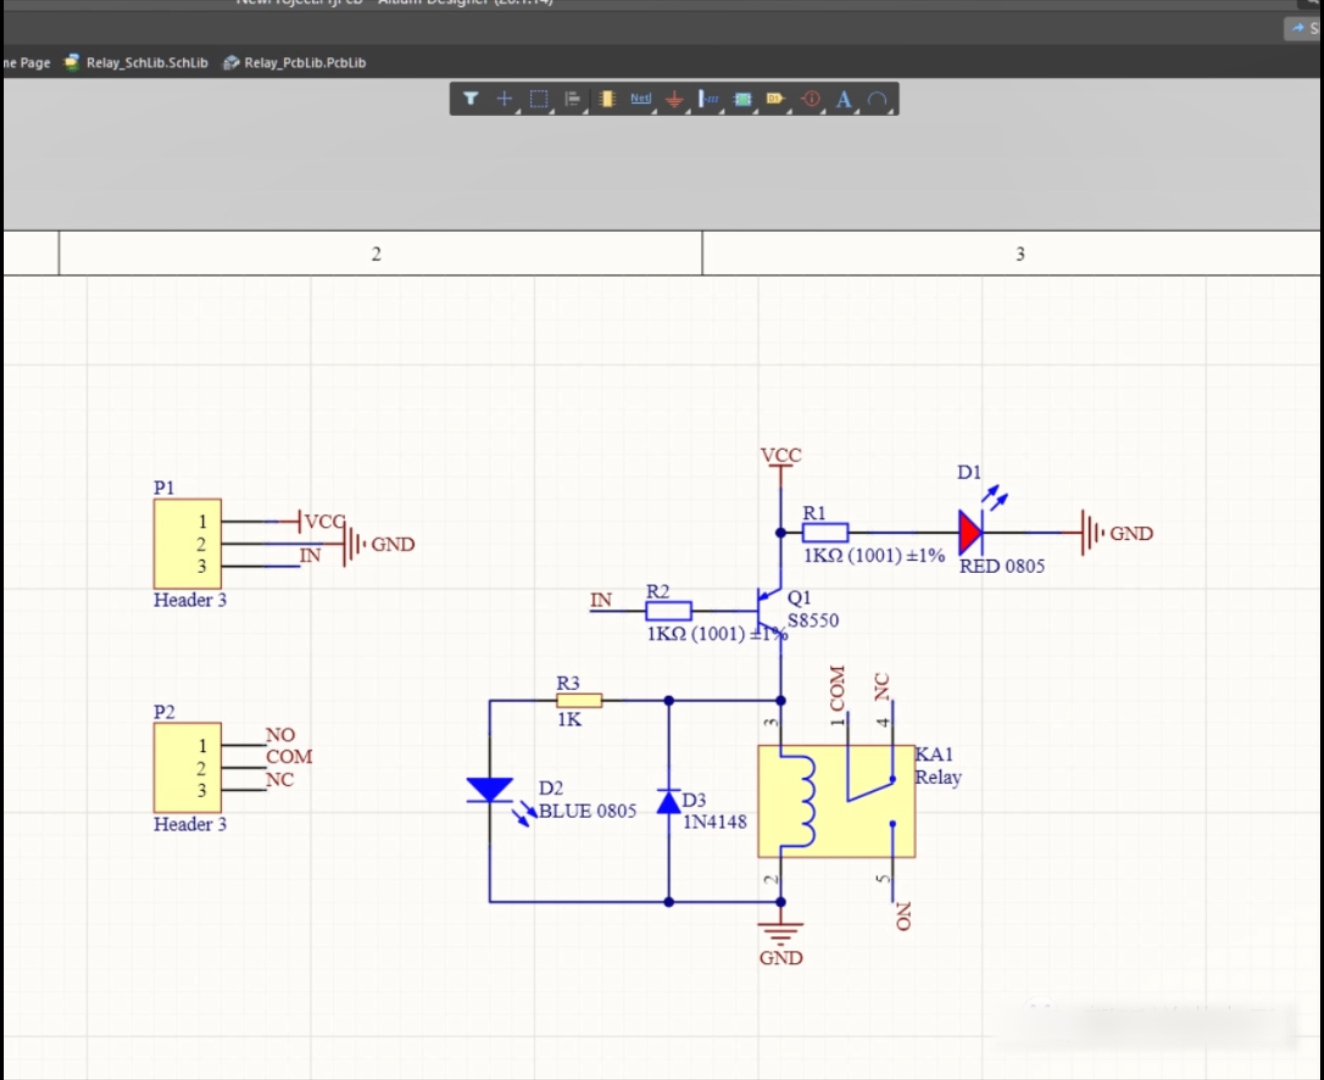This screenshot has height=1080, width=1324.
Task: Select the move objects plus-cross tool
Action: [504, 99]
